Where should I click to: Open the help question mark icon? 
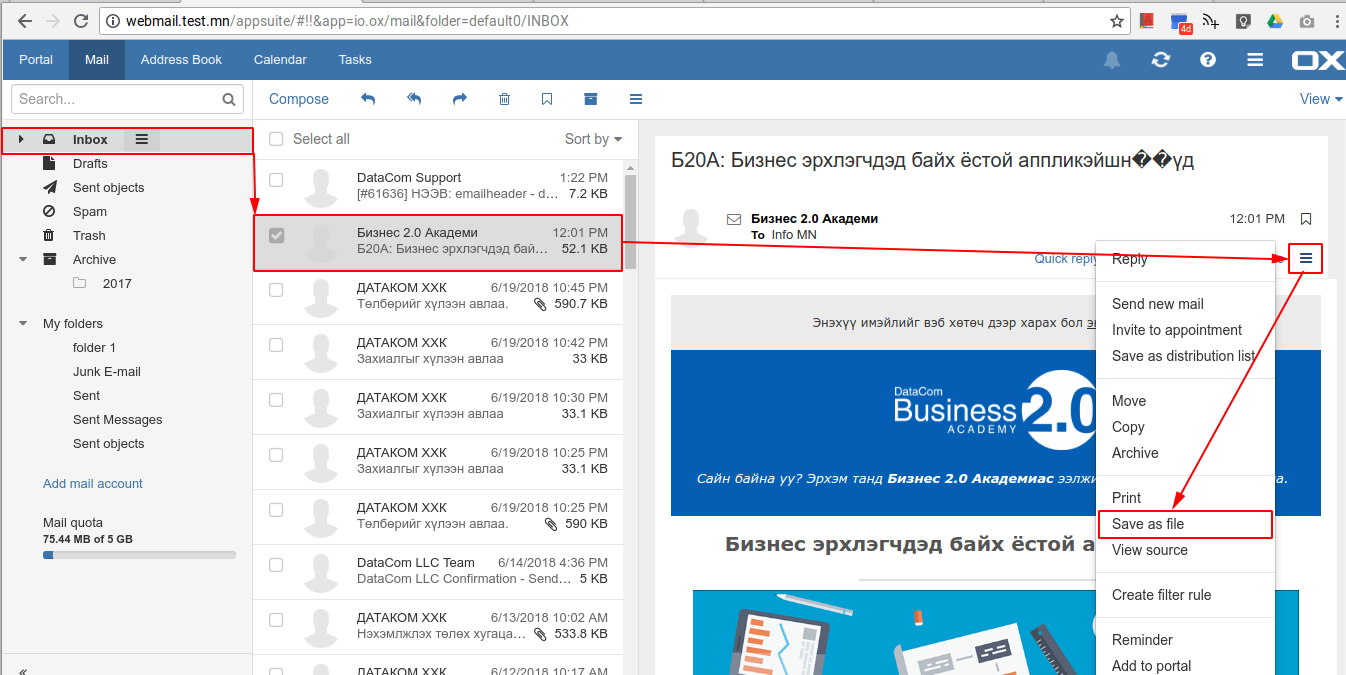(x=1208, y=60)
